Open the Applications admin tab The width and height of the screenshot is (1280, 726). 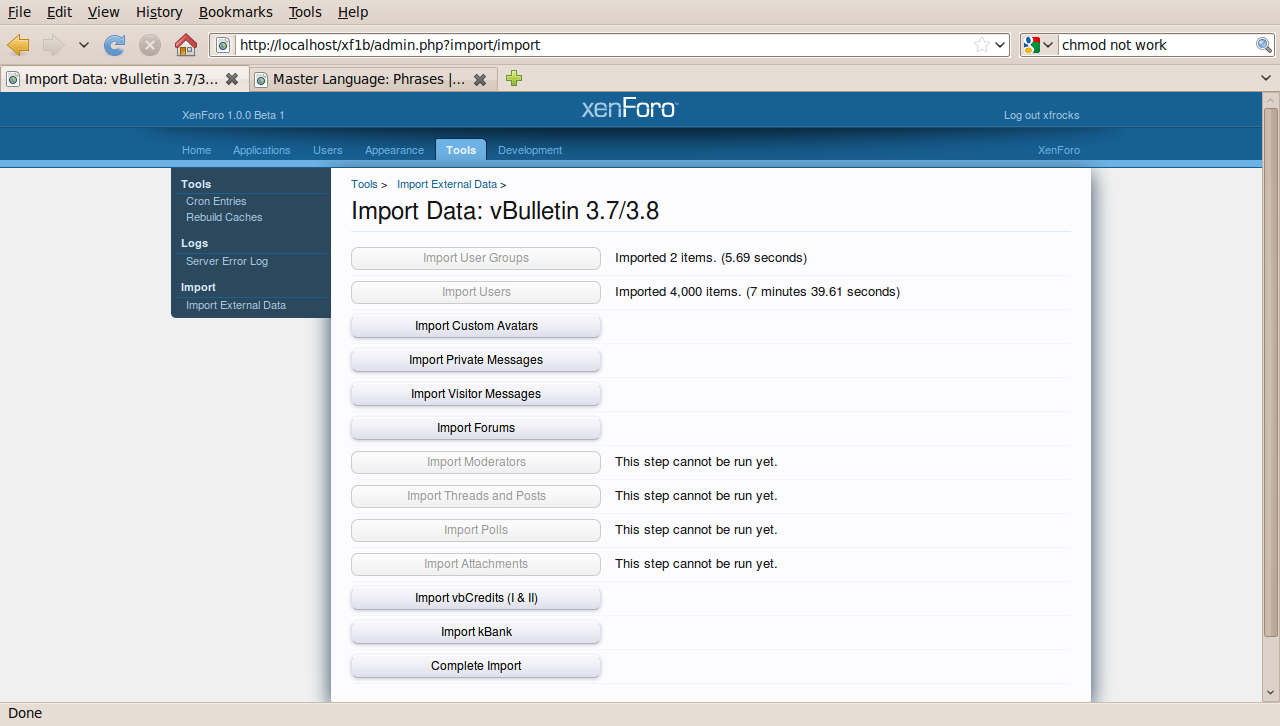(x=262, y=150)
